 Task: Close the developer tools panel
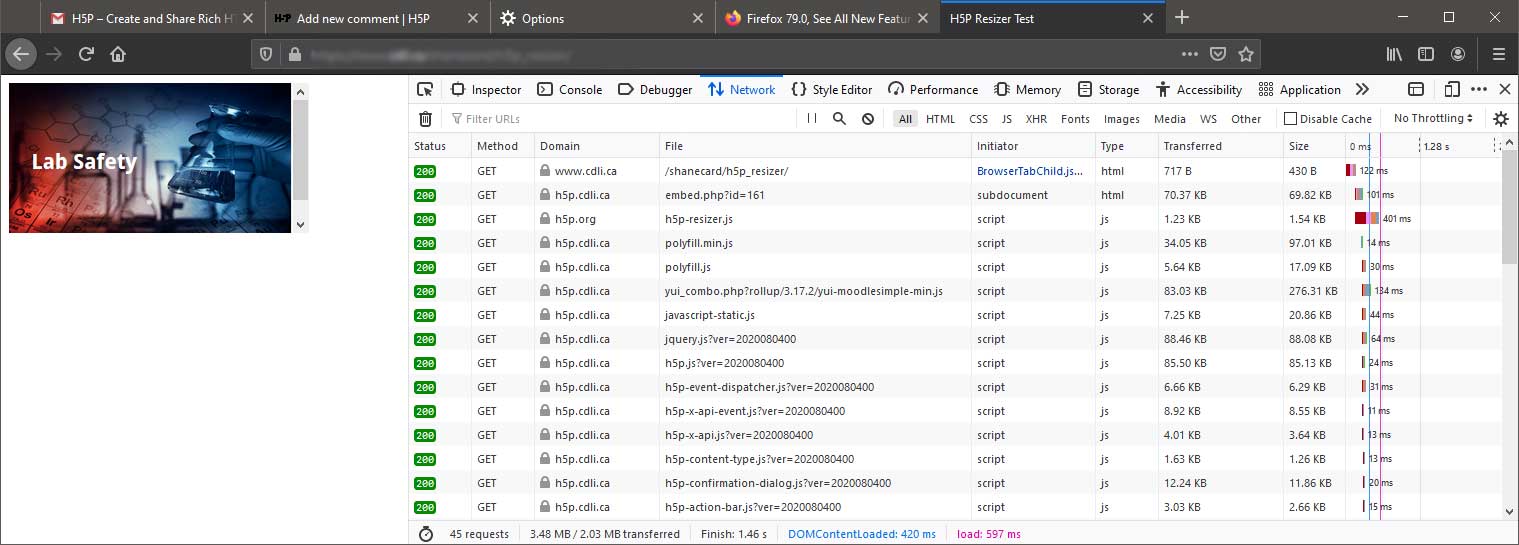(x=1505, y=89)
